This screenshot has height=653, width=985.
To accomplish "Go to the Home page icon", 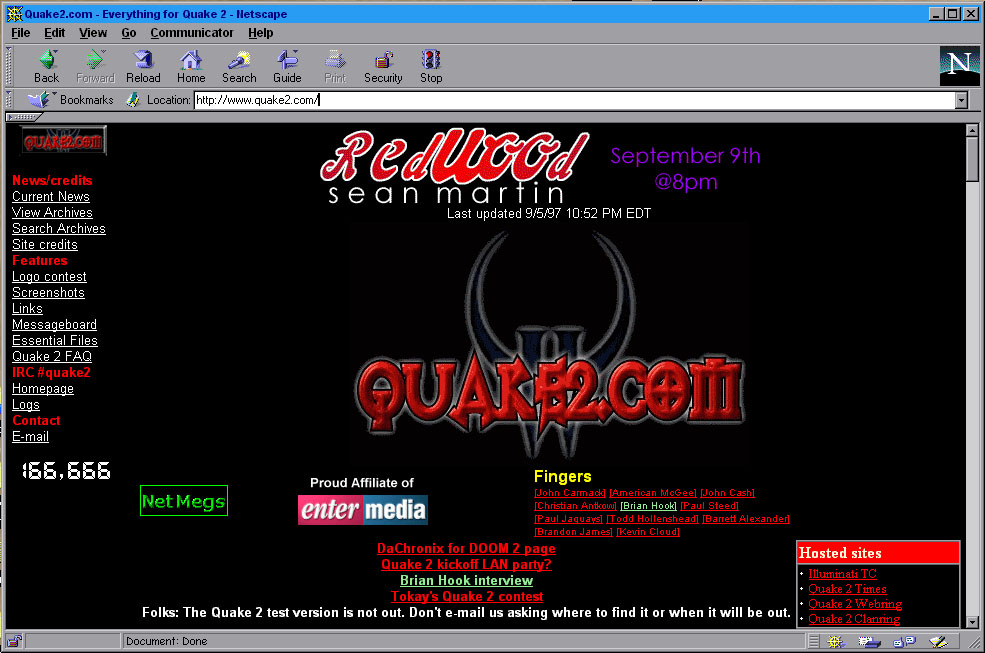I will [x=191, y=67].
